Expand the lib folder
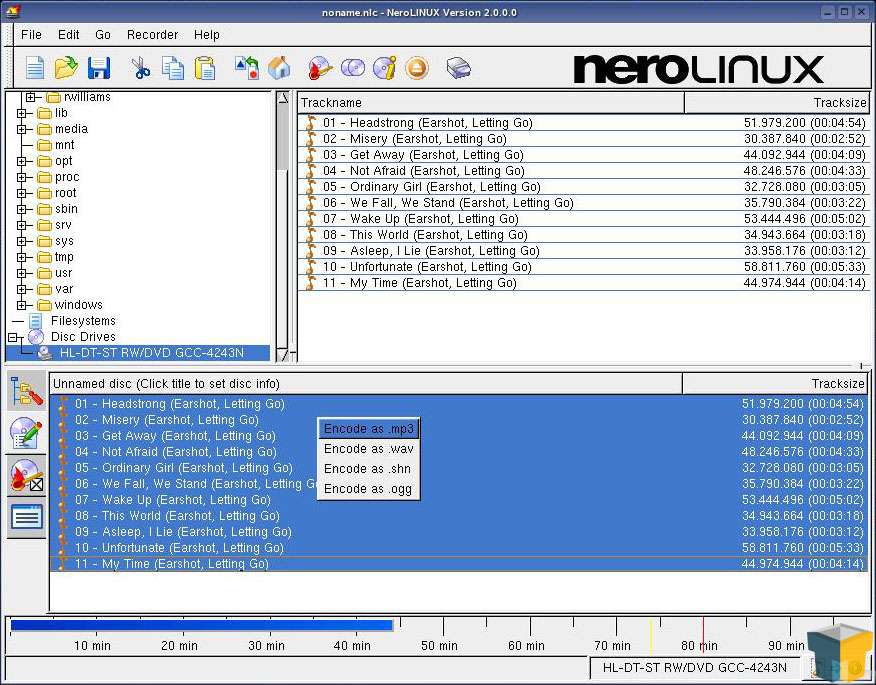This screenshot has height=685, width=876. pyautogui.click(x=21, y=113)
